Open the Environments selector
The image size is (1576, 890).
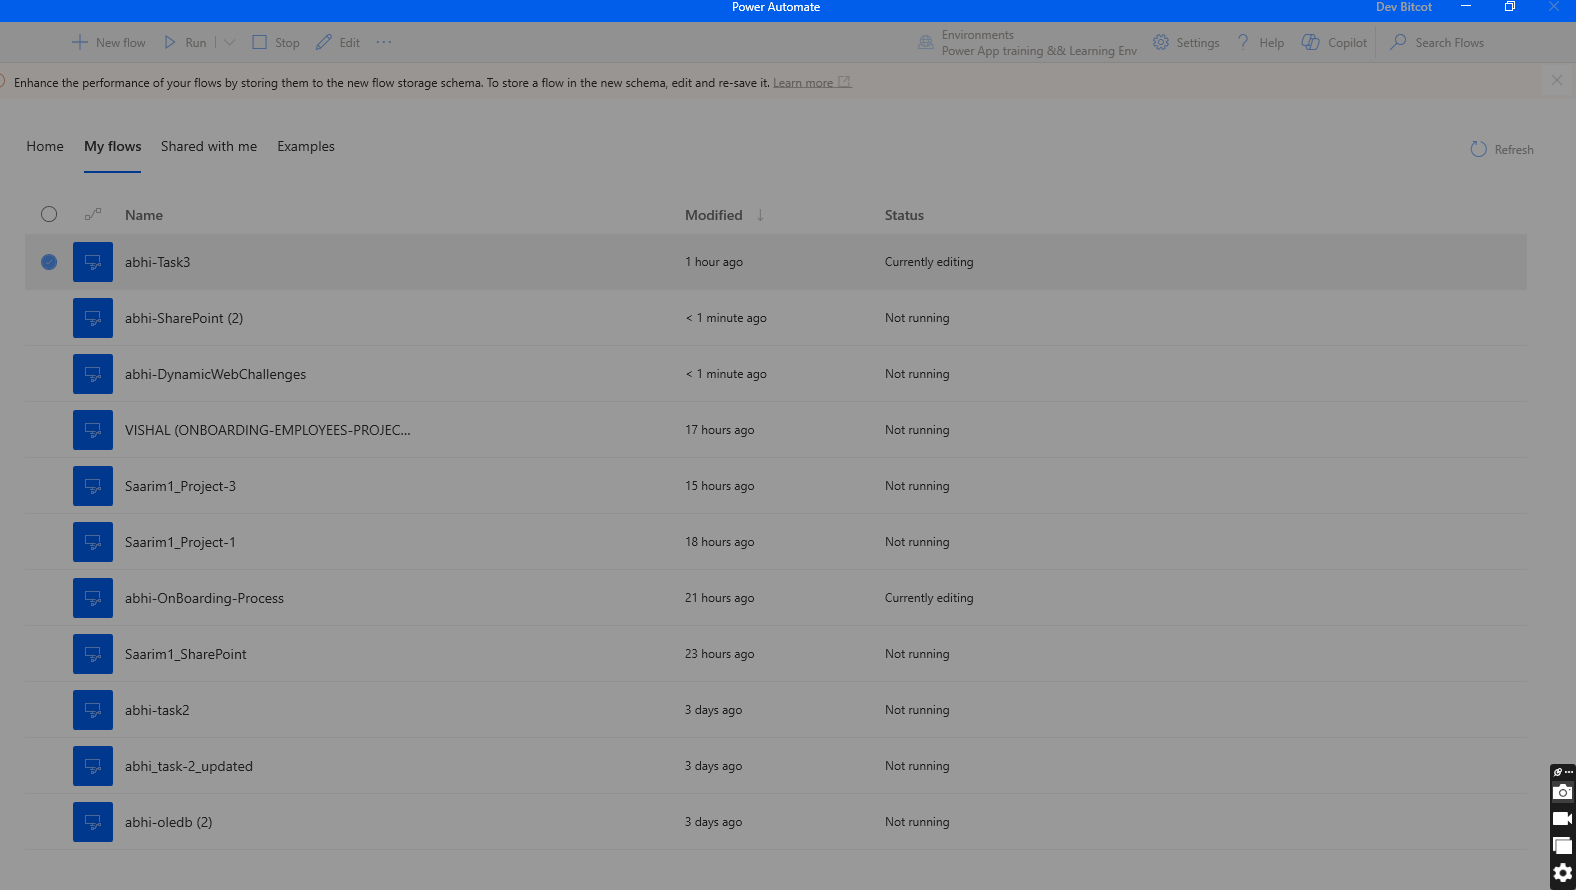point(1027,42)
